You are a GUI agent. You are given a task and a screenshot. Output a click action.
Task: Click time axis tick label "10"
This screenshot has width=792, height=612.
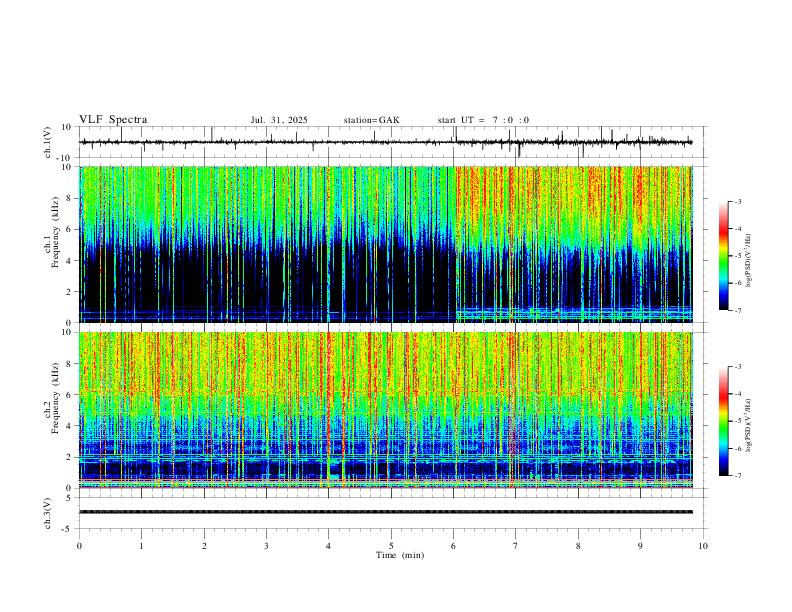pos(703,546)
